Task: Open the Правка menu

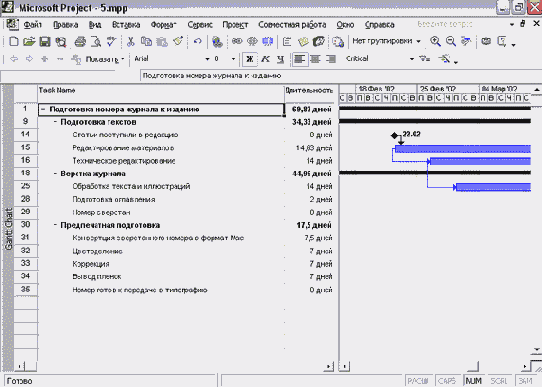Action: 66,25
